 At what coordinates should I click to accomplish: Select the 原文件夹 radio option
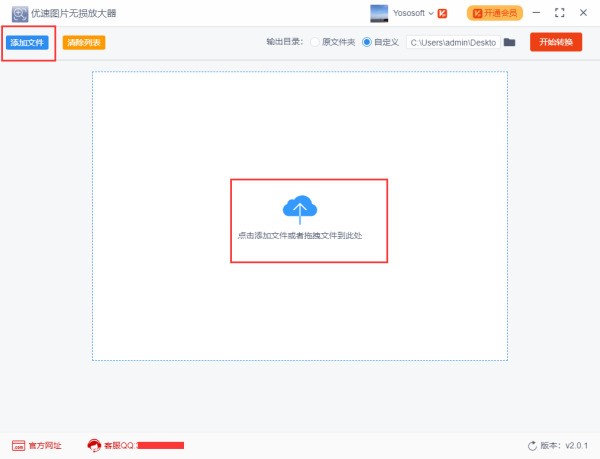point(315,42)
